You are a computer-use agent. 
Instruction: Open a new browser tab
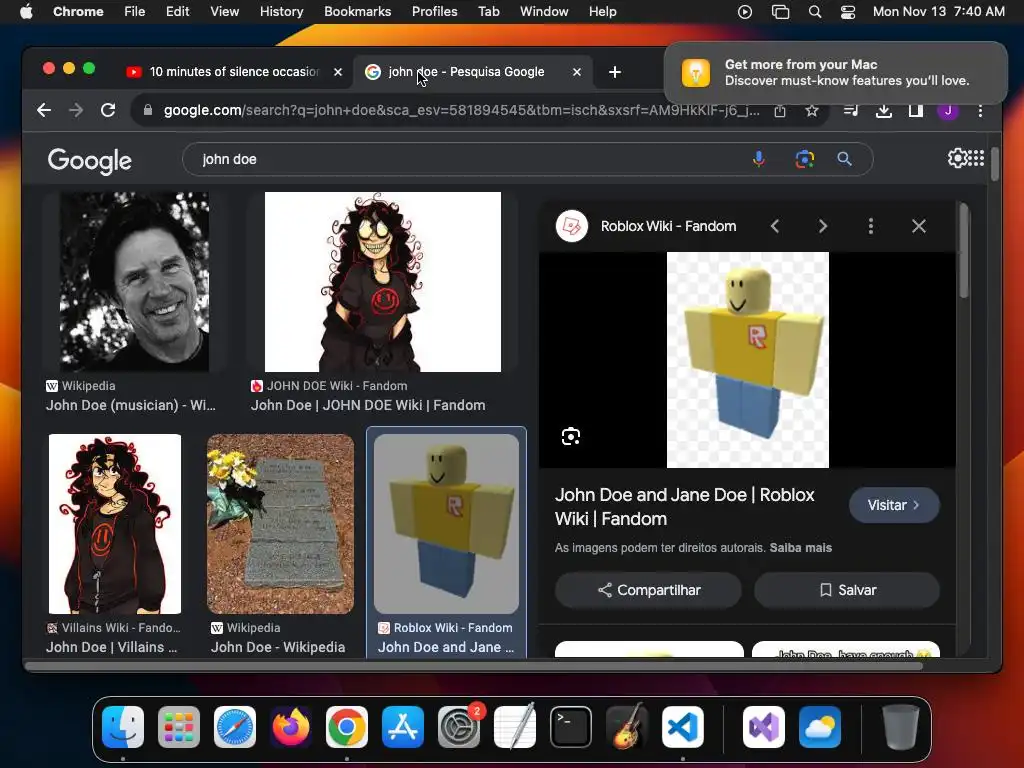615,72
